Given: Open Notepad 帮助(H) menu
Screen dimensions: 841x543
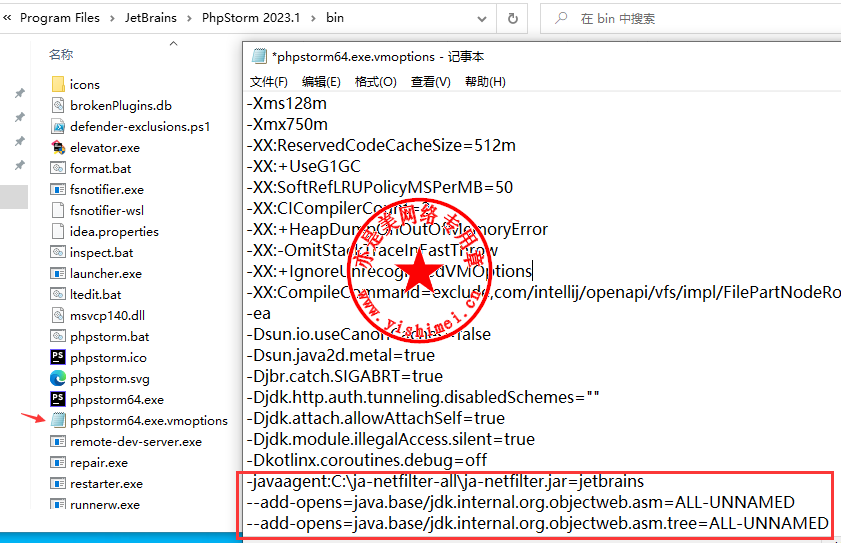Looking at the screenshot, I should 485,82.
